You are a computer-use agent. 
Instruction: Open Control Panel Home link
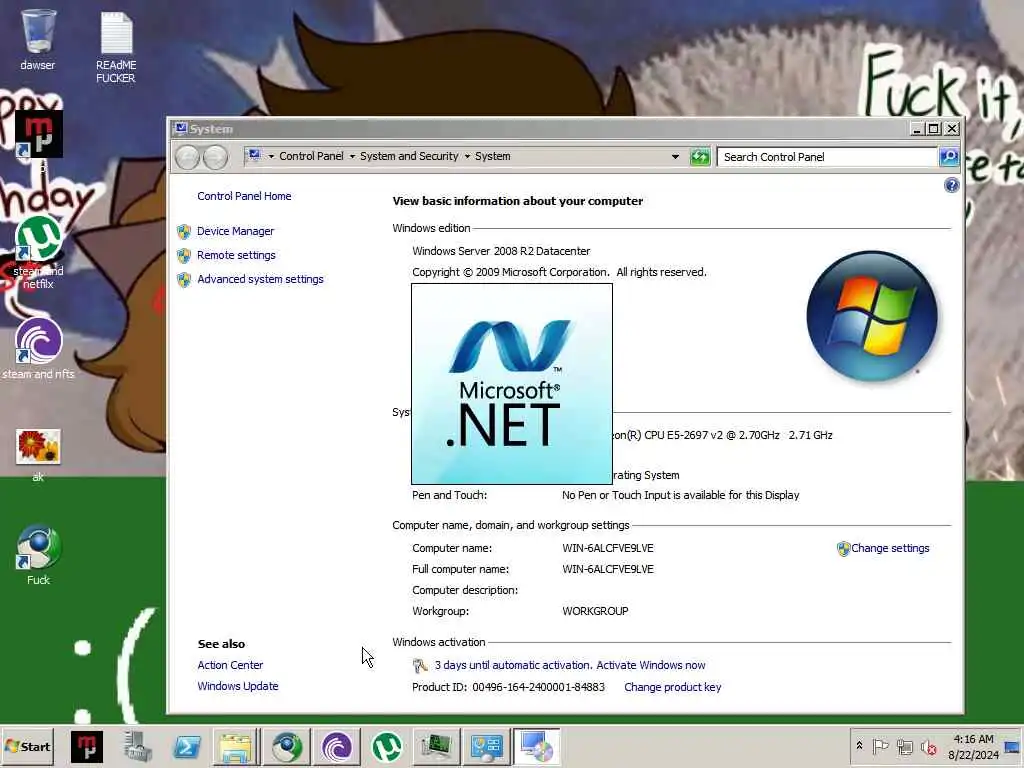[244, 196]
